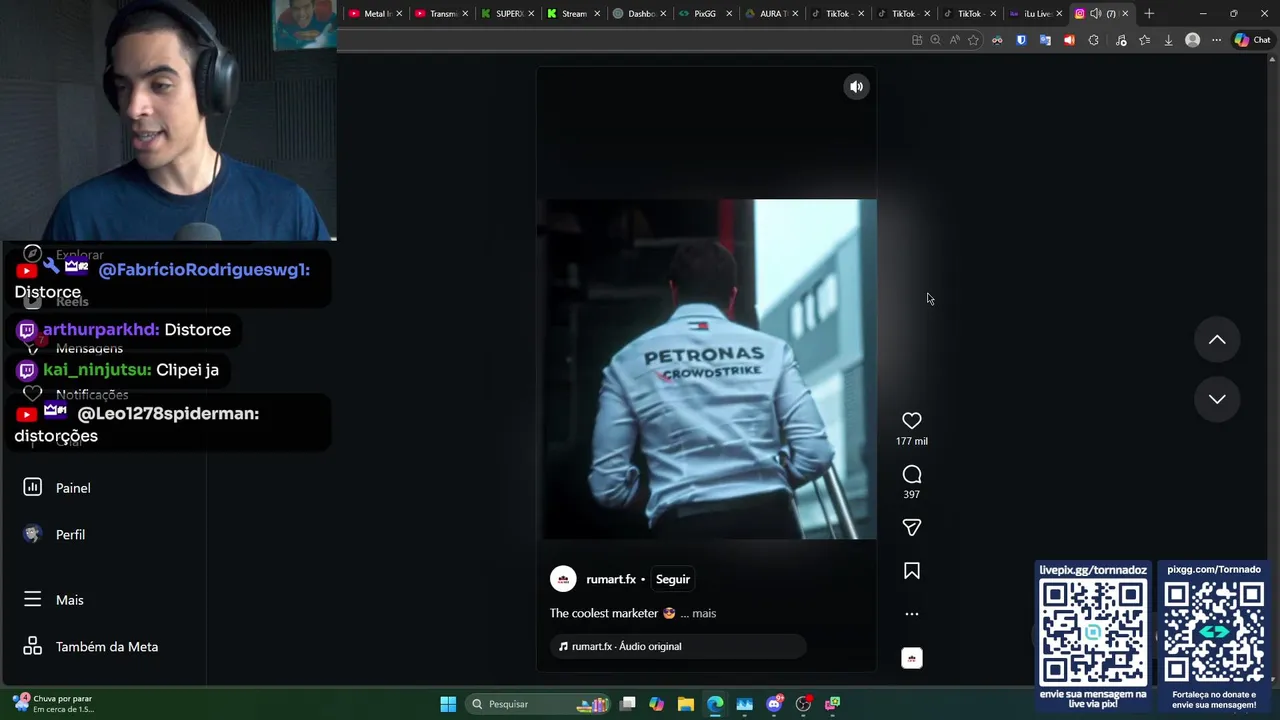The height and width of the screenshot is (720, 1280).
Task: Open the reel comments bubble icon
Action: [x=911, y=474]
